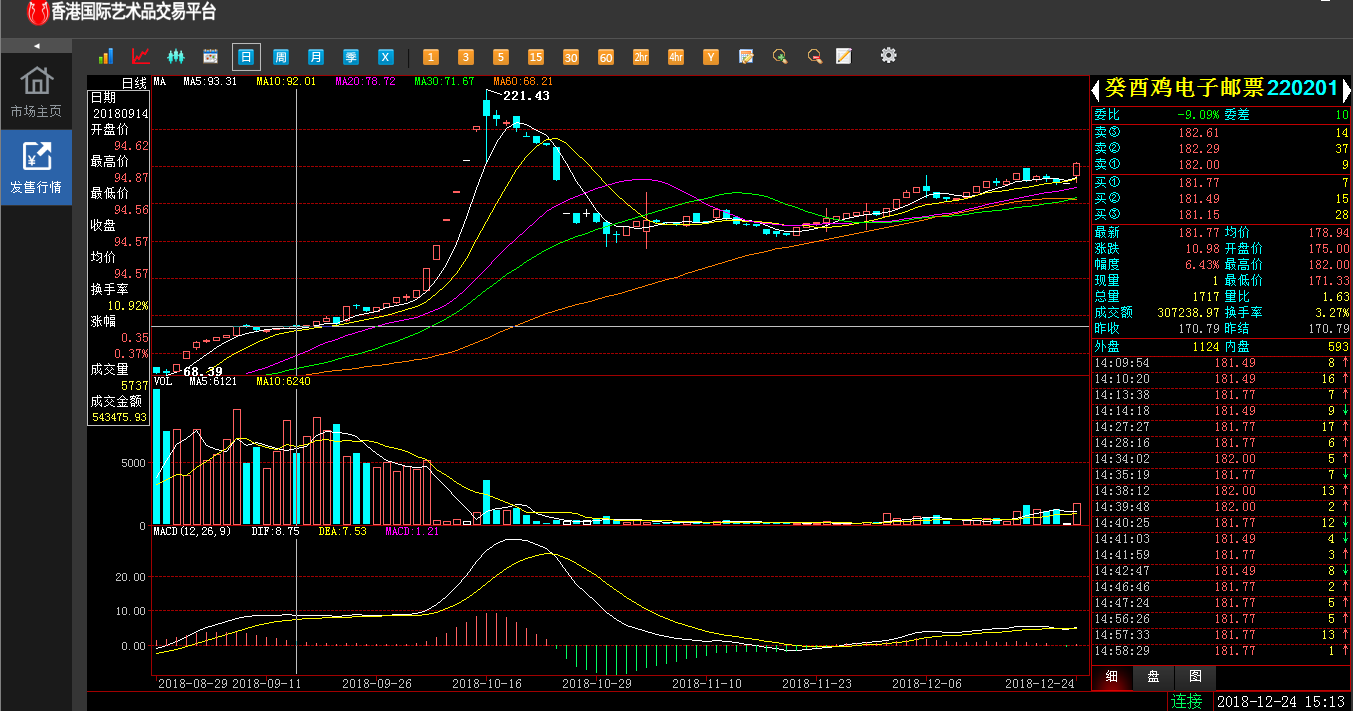Click the stock title 癸酉鸡电子邮票
The width and height of the screenshot is (1353, 711).
pyautogui.click(x=1184, y=88)
